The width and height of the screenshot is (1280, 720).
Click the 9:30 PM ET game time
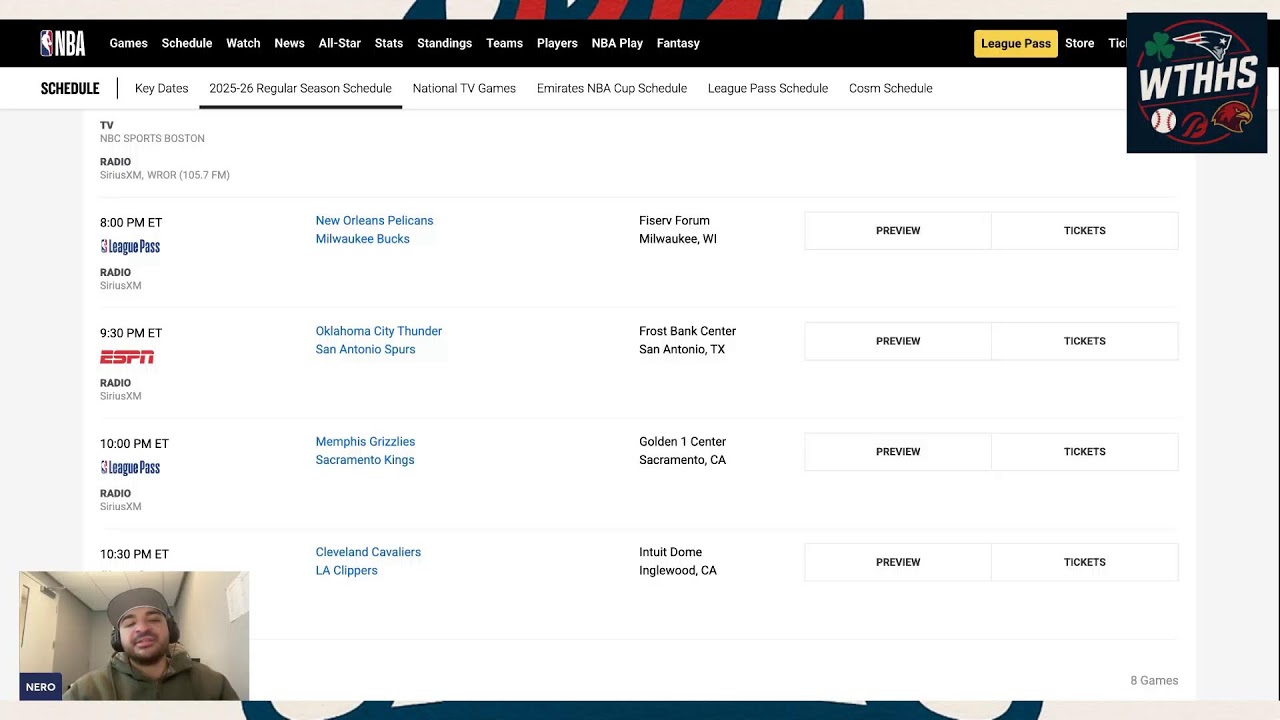pyautogui.click(x=131, y=333)
